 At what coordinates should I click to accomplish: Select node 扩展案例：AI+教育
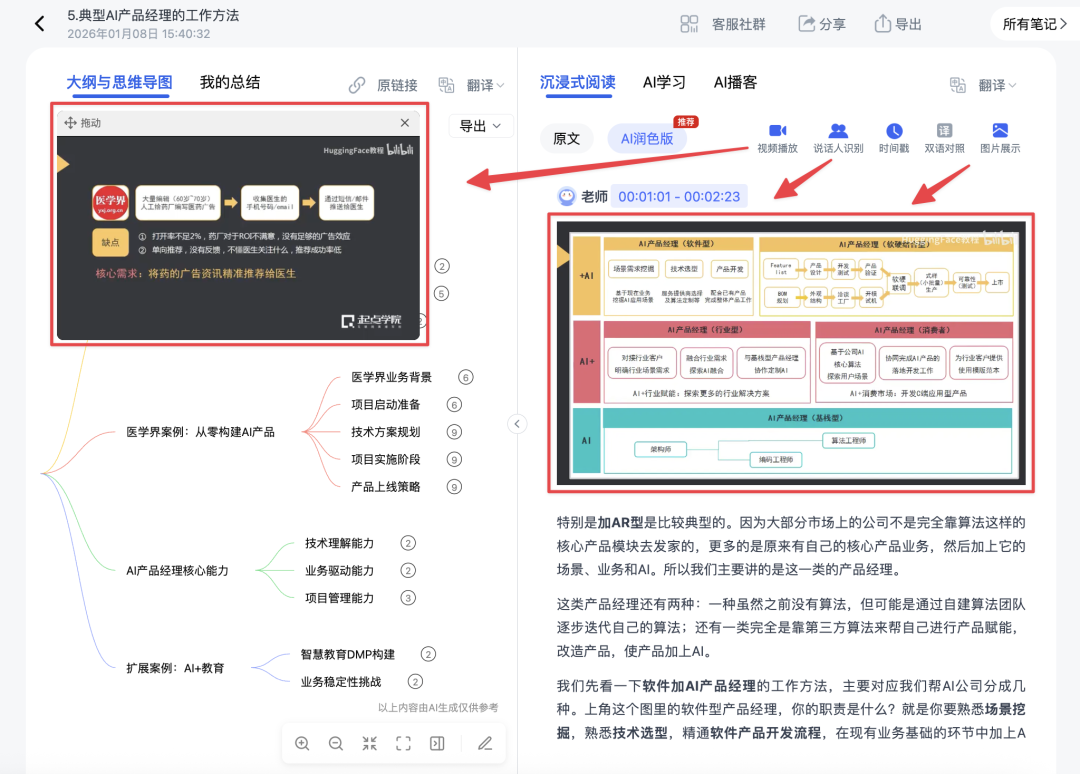175,669
